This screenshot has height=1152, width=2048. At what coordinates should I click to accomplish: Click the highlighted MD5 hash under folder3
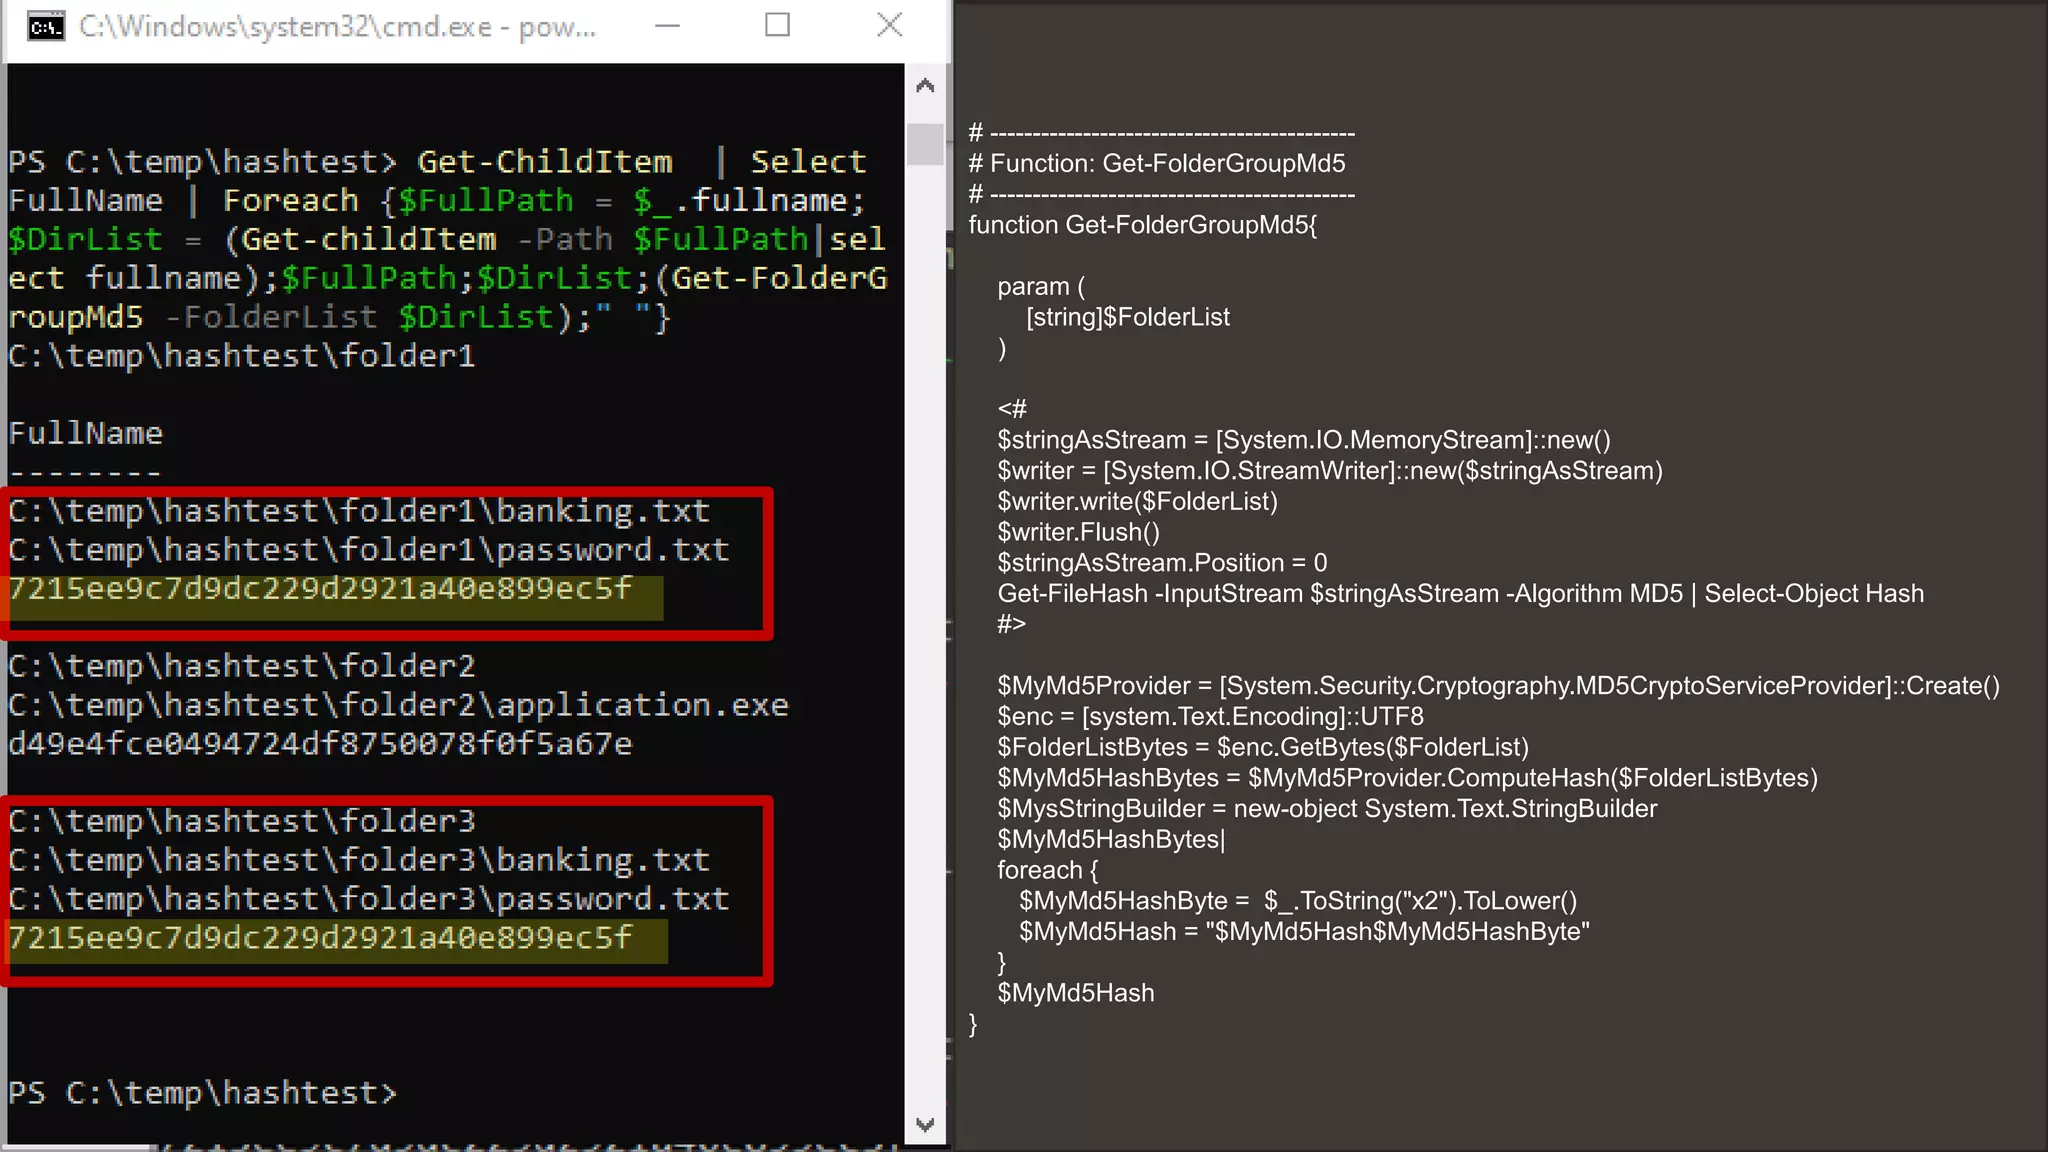pyautogui.click(x=320, y=938)
